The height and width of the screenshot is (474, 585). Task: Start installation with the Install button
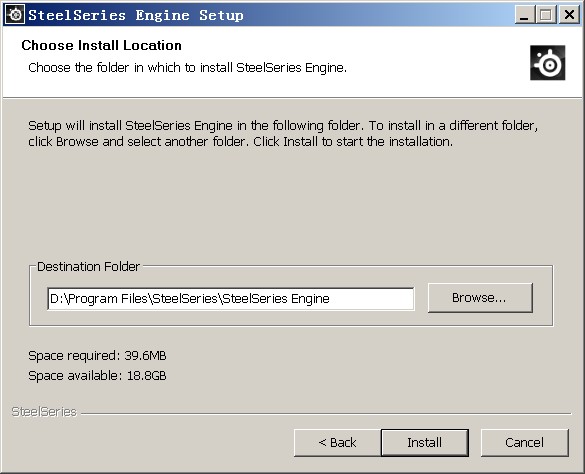click(425, 442)
